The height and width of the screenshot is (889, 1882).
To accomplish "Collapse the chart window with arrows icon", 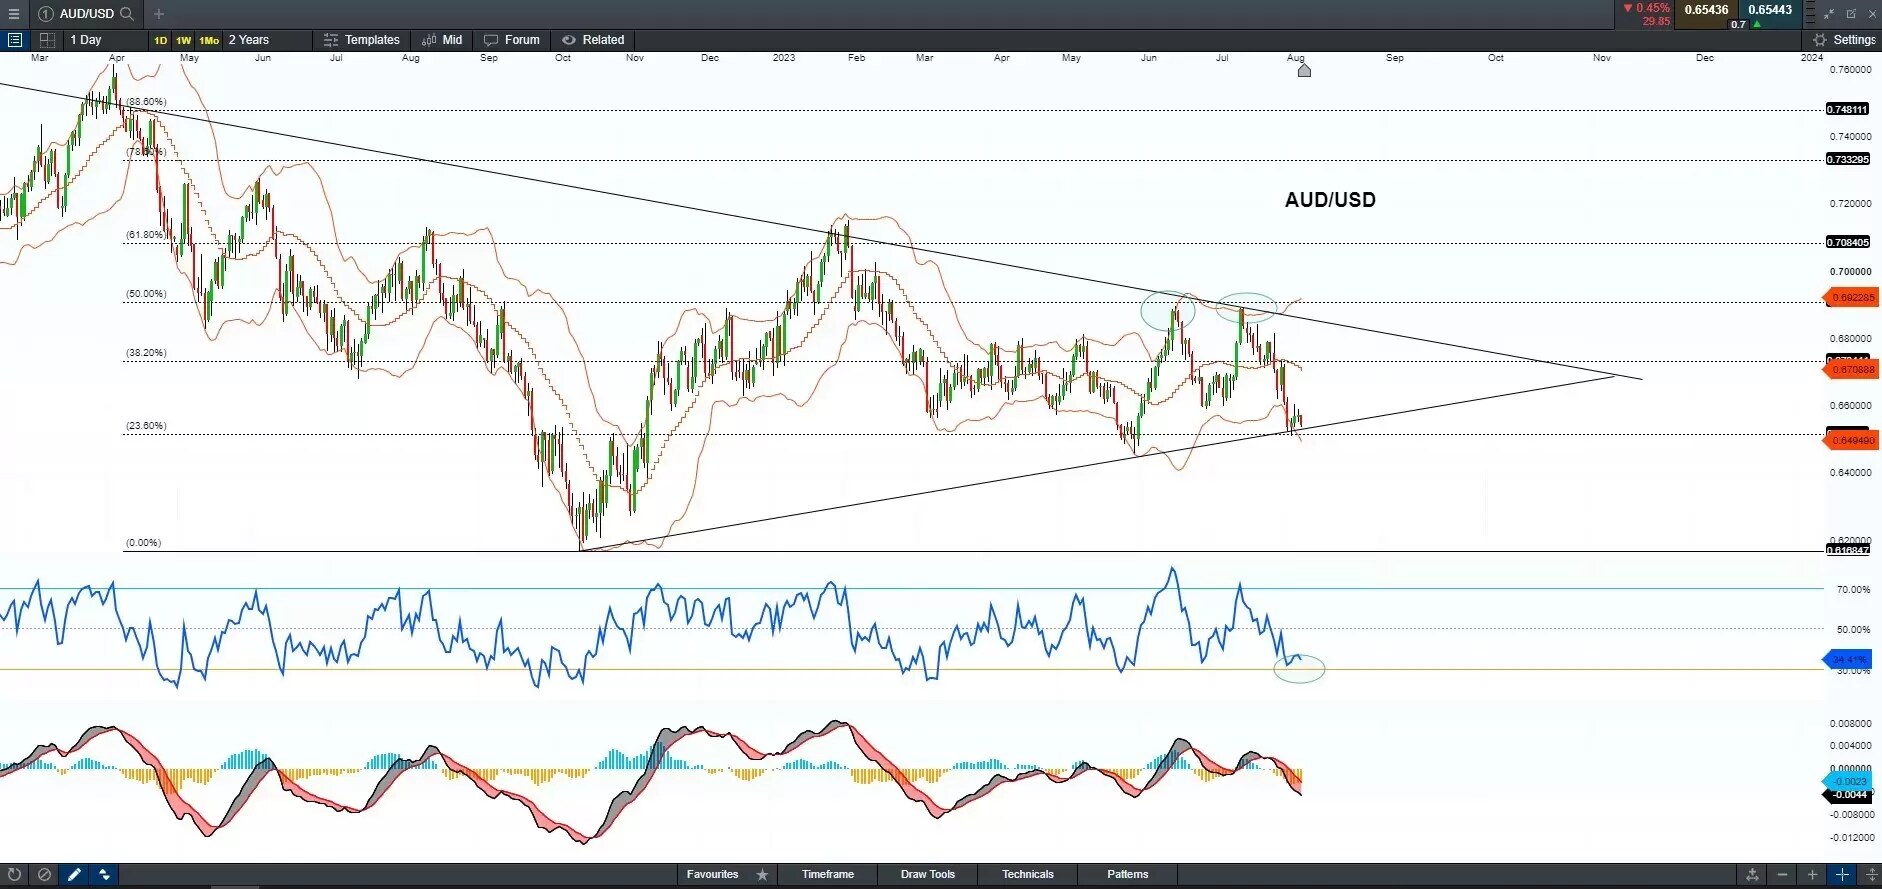I will (x=1829, y=14).
